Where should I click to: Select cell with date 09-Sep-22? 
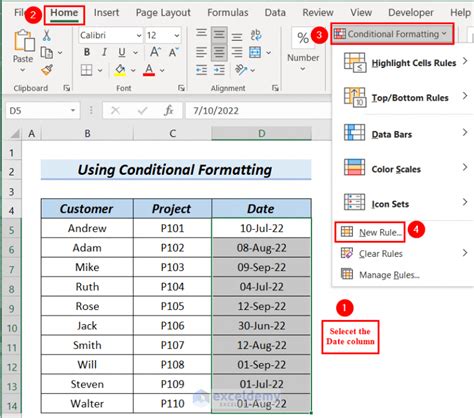[x=261, y=267]
